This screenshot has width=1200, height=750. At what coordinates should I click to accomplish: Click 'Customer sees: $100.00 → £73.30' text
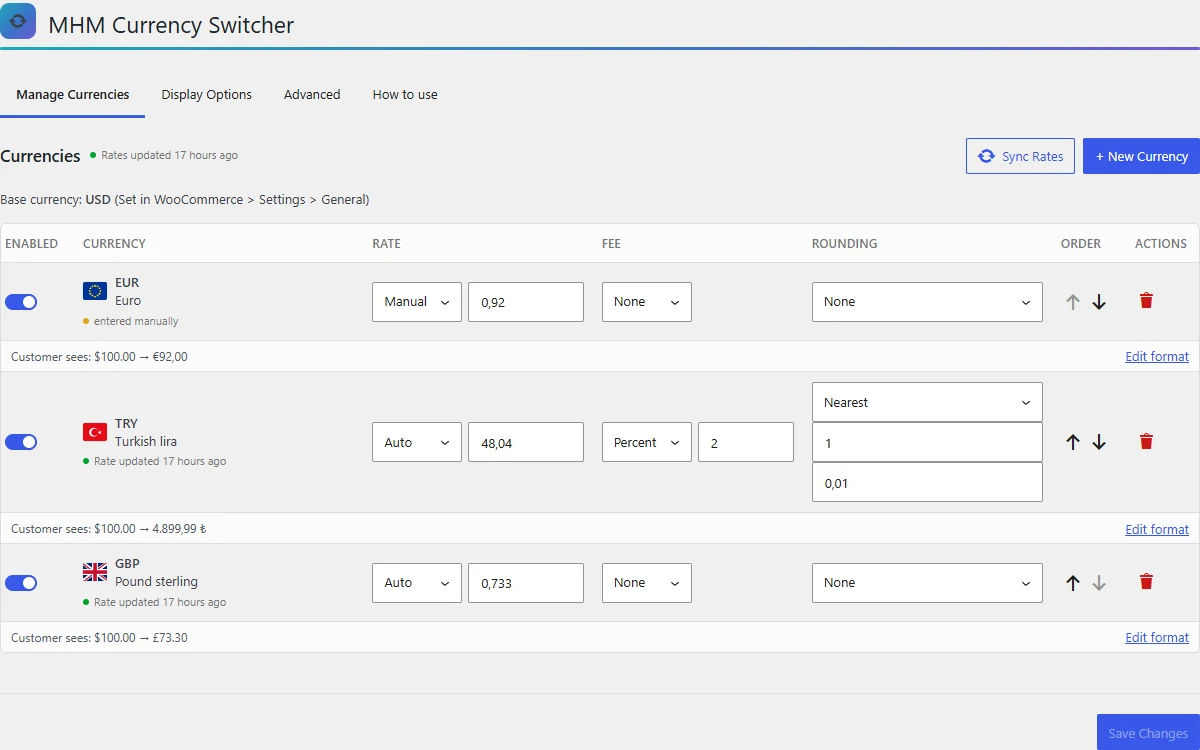[99, 637]
